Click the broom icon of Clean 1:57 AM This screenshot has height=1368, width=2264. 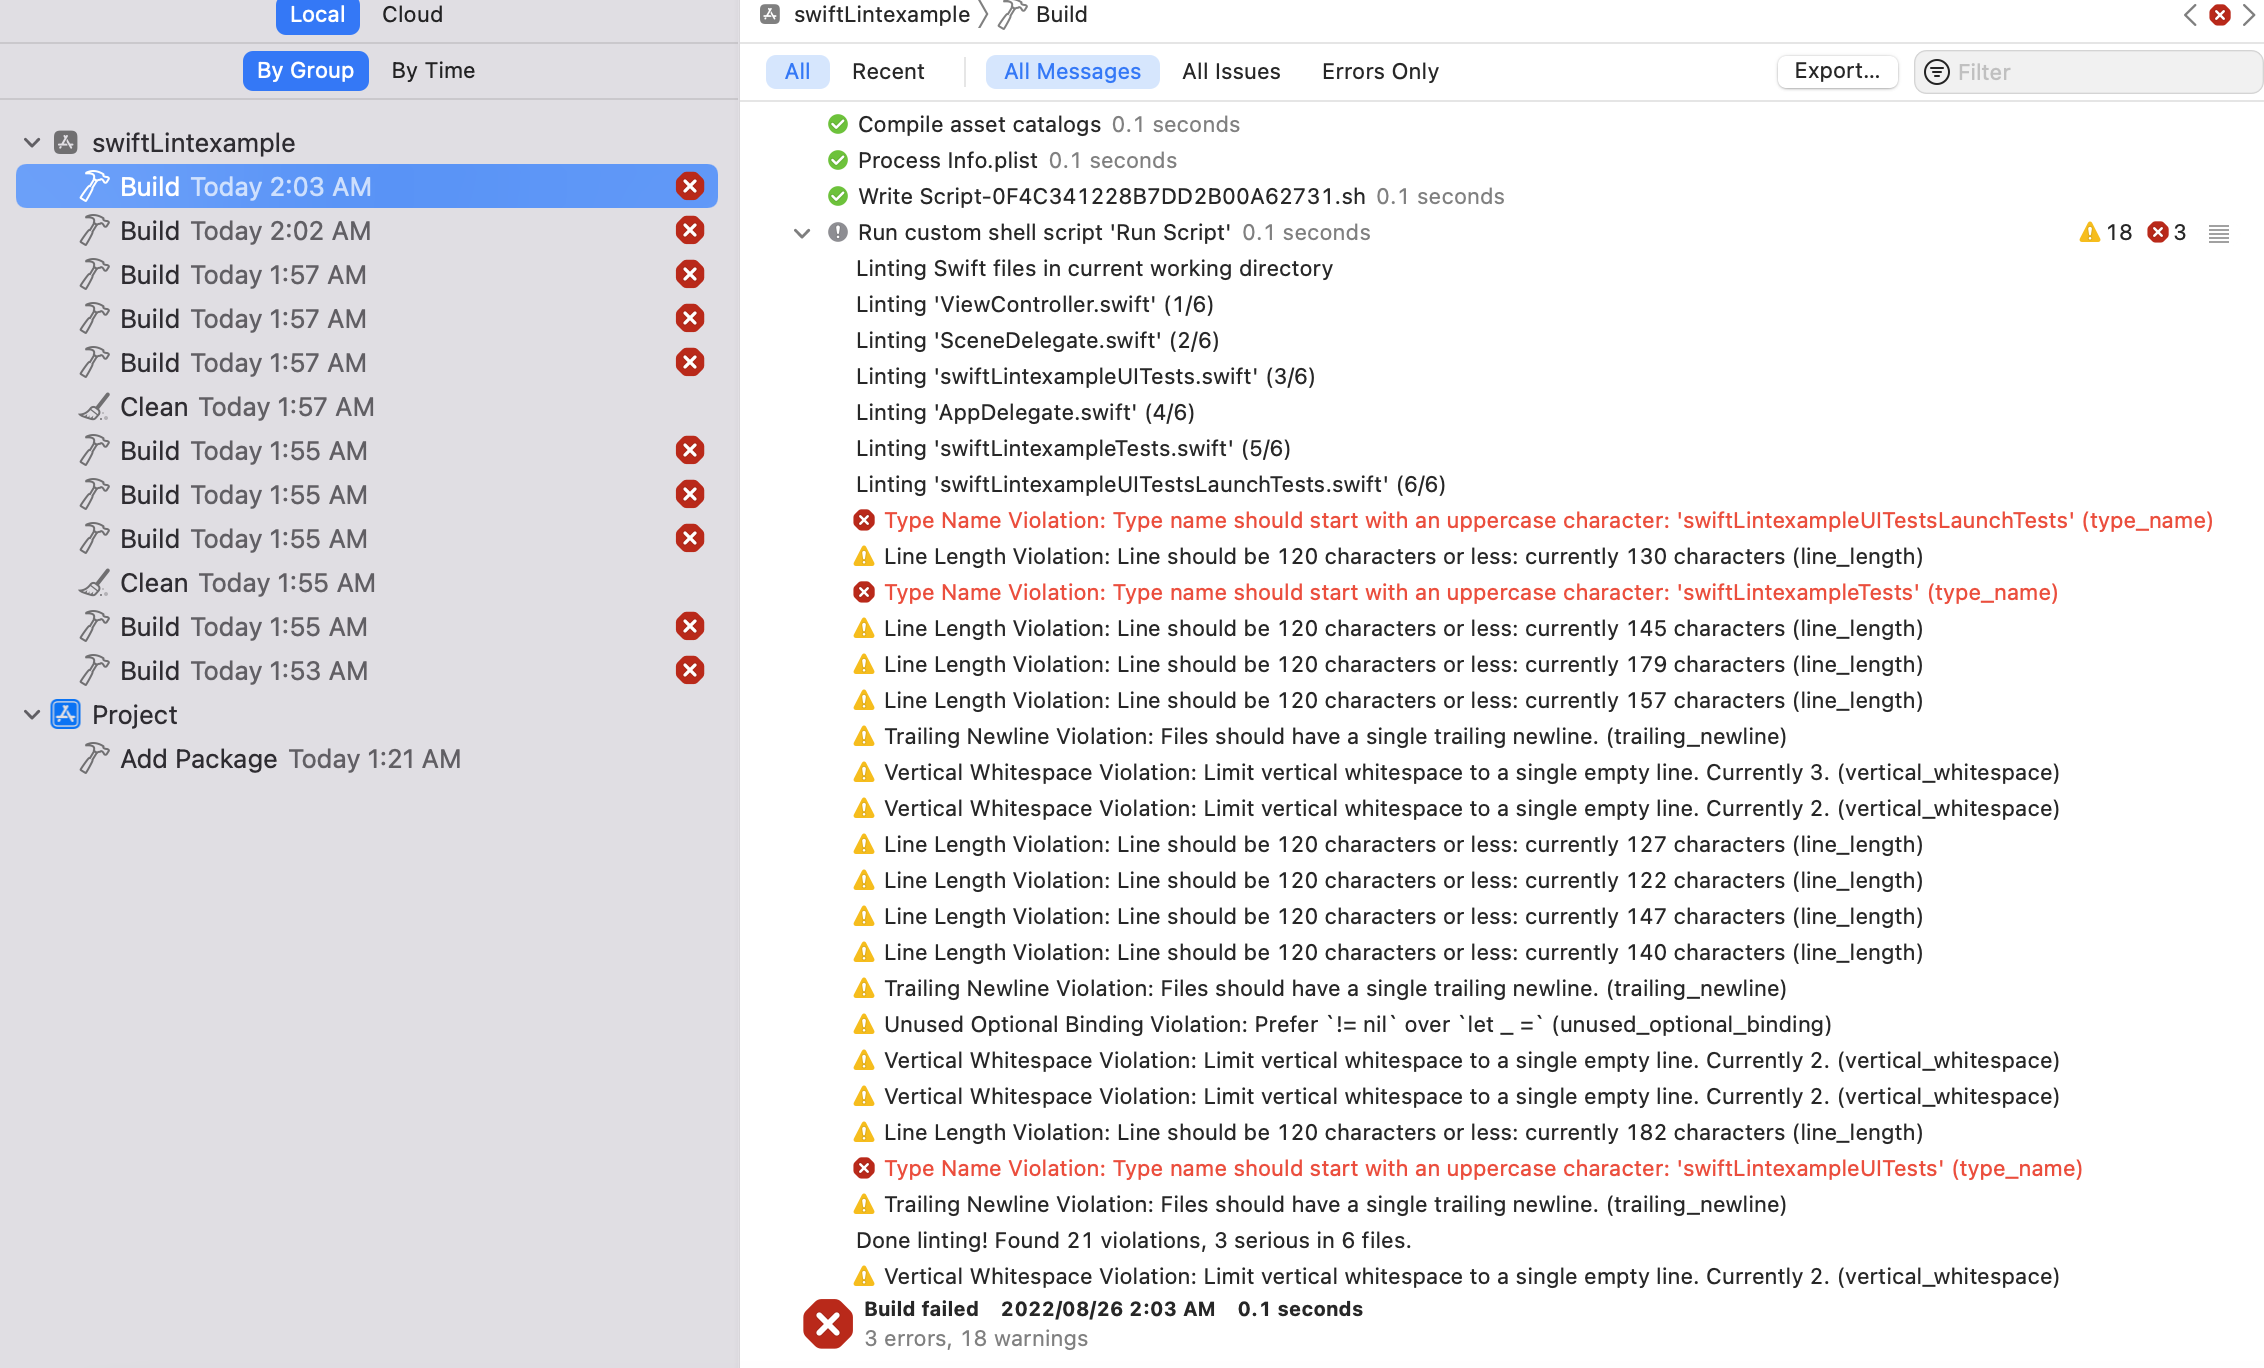94,407
